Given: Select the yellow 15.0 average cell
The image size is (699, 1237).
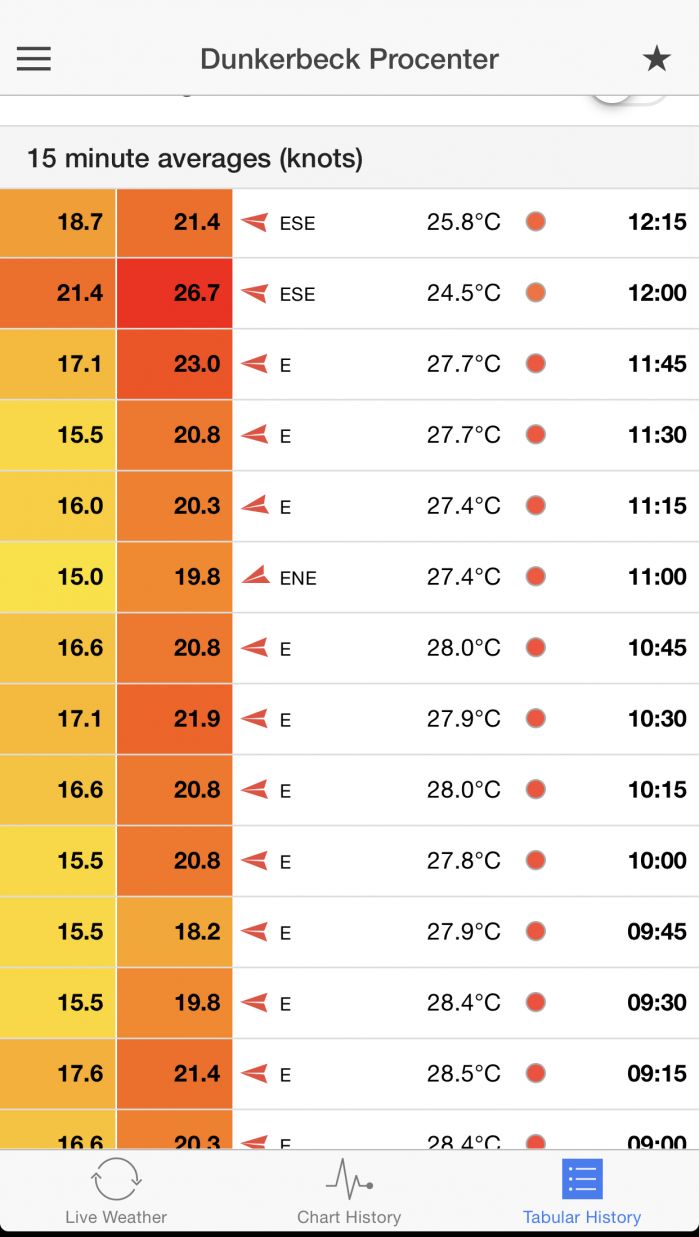Looking at the screenshot, I should pos(58,577).
